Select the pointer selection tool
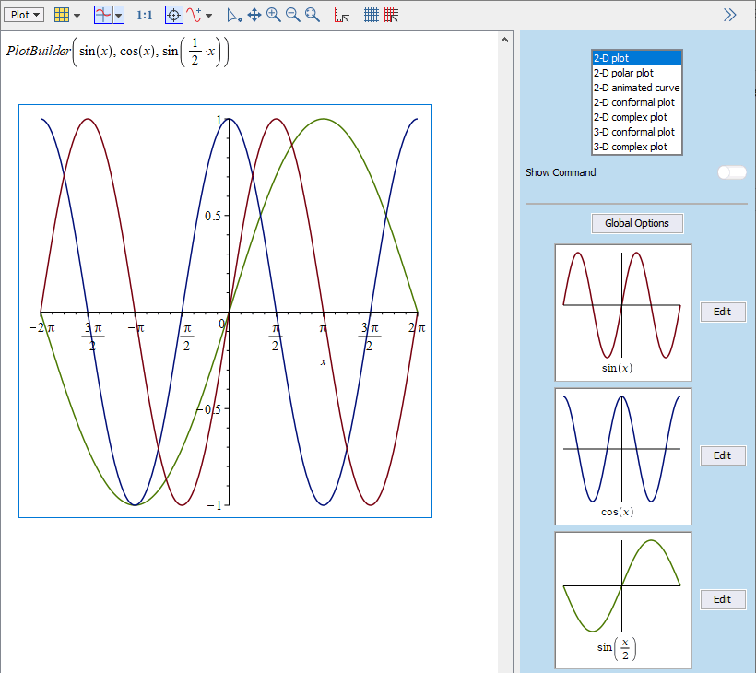This screenshot has width=756, height=673. tap(233, 15)
